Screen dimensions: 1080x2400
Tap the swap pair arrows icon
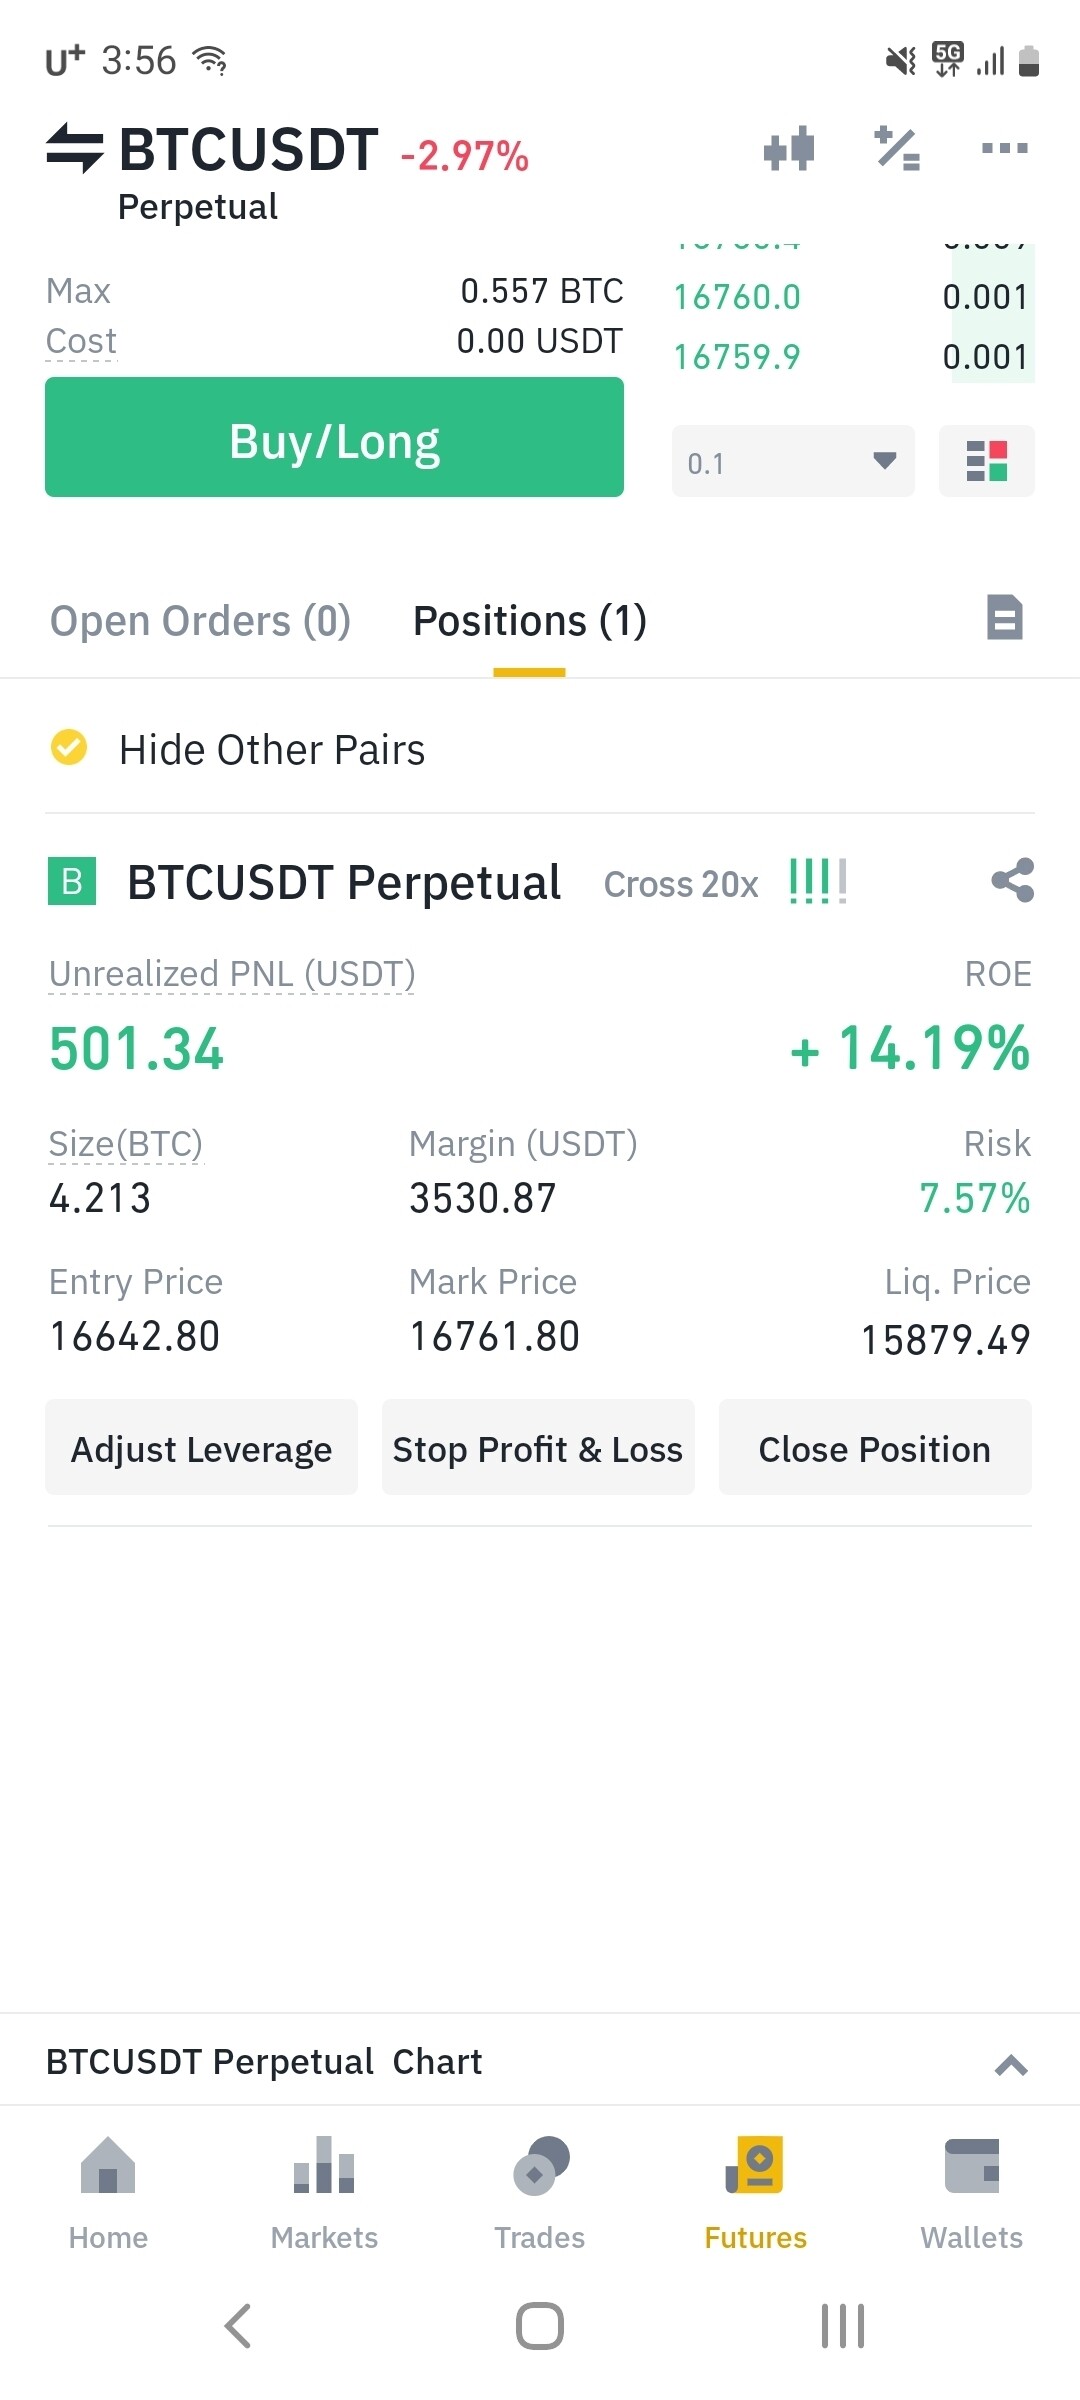tap(74, 148)
